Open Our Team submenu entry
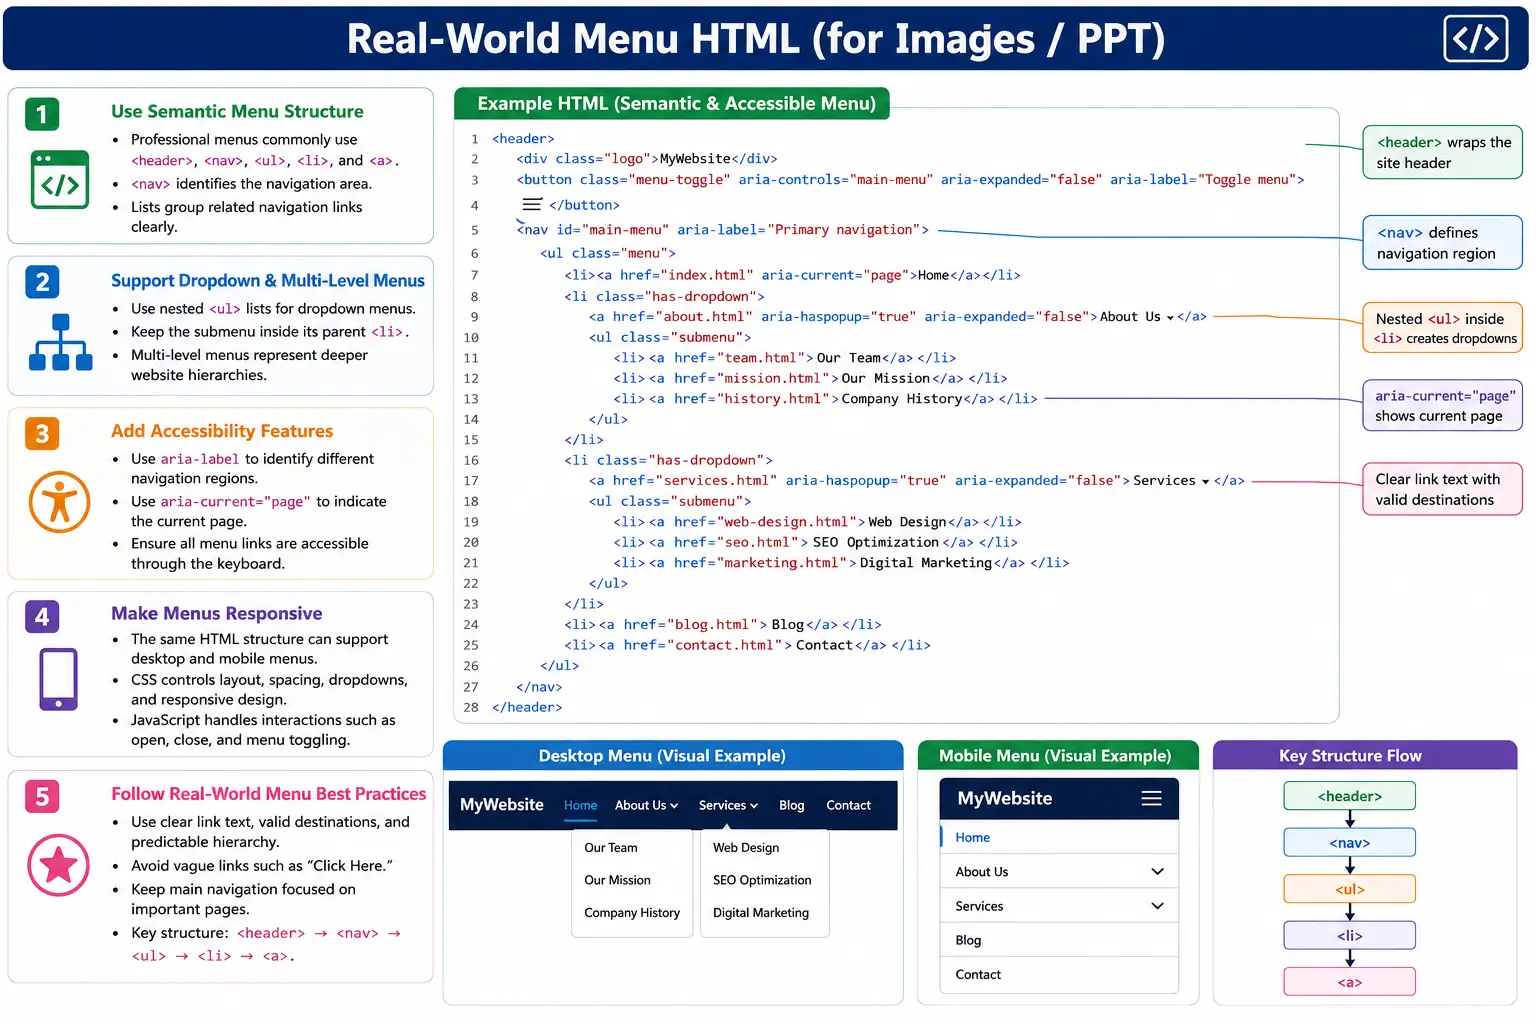The height and width of the screenshot is (1024, 1536). point(610,847)
